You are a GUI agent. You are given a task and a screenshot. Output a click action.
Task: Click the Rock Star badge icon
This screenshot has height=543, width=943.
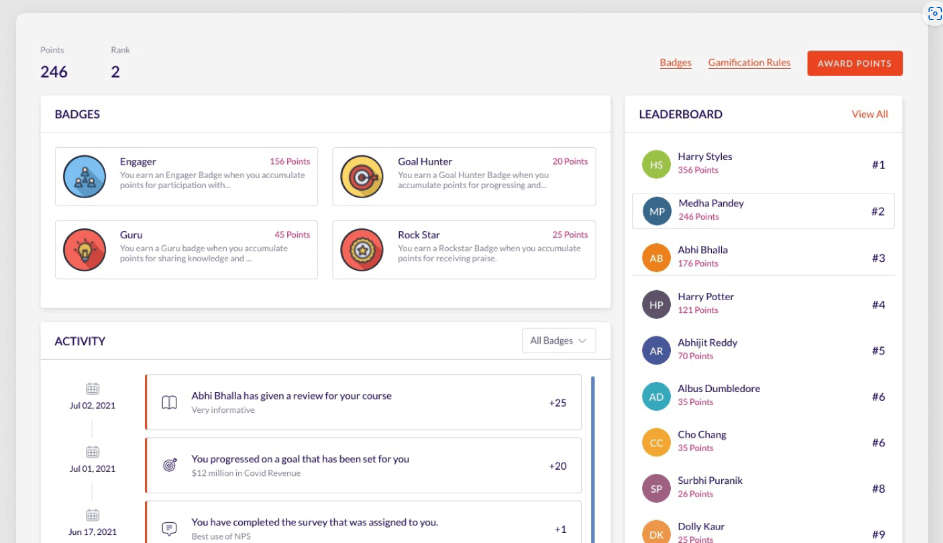tap(361, 249)
